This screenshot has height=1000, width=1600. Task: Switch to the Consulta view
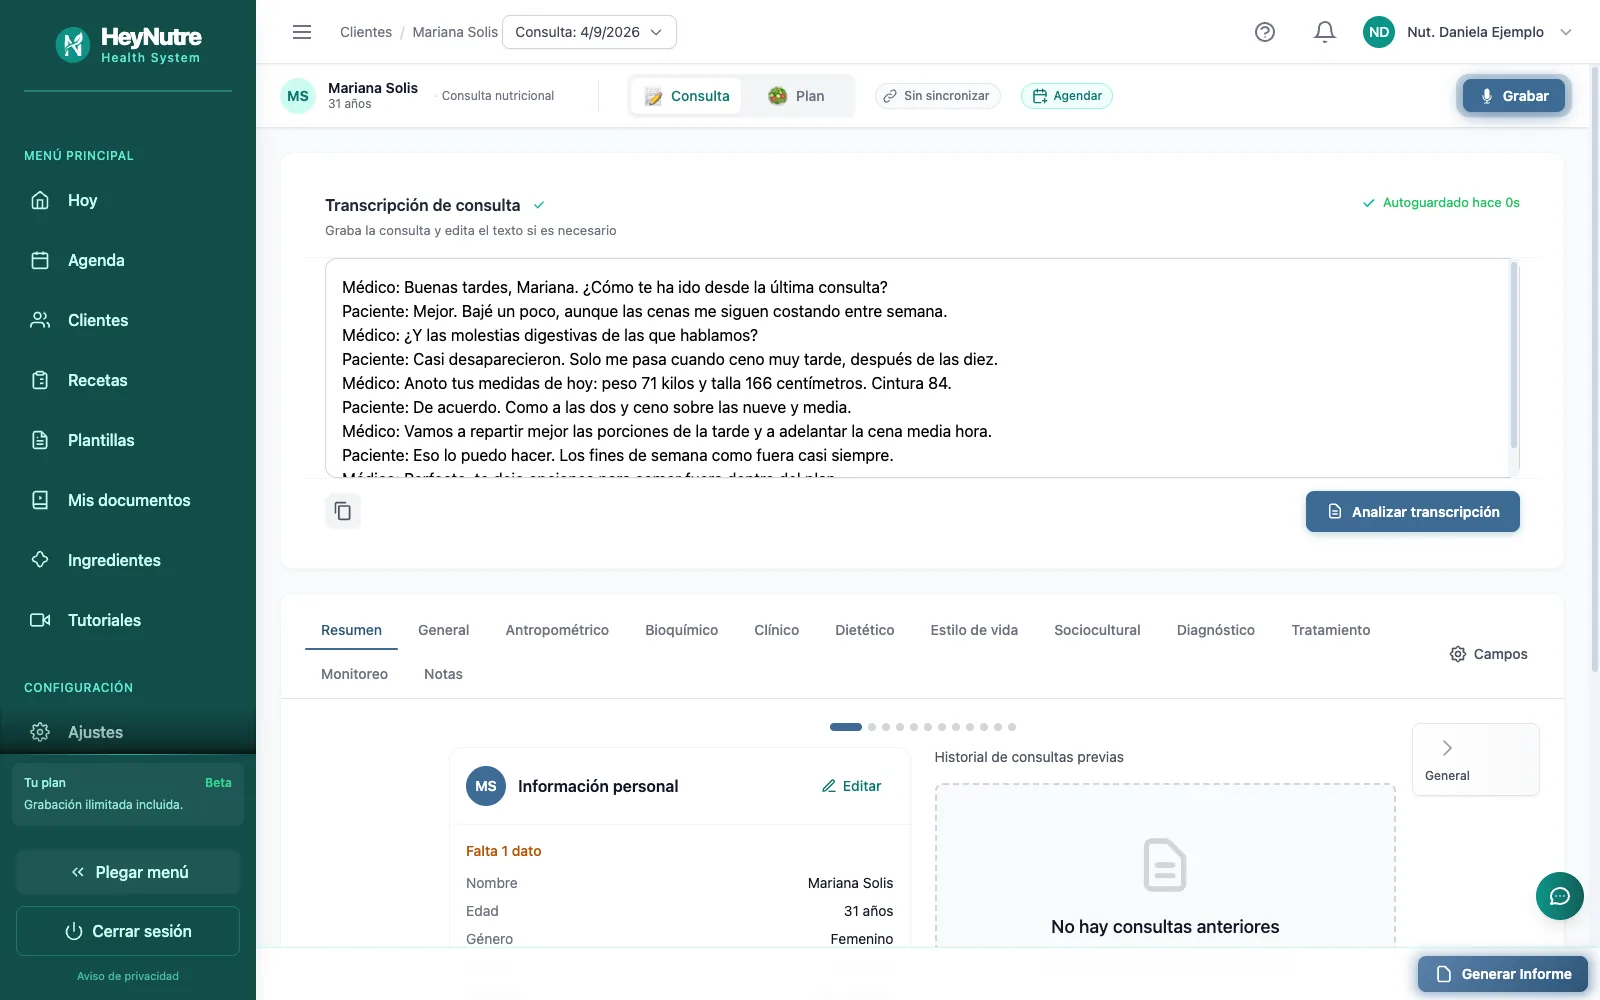687,96
